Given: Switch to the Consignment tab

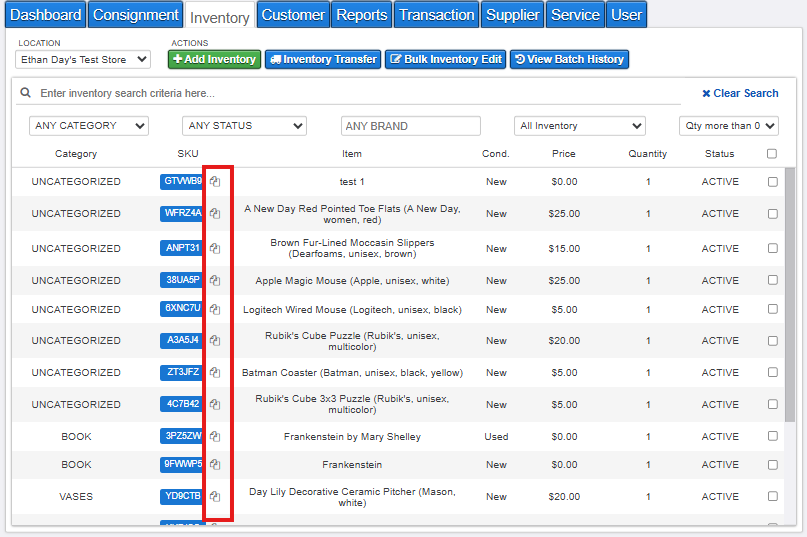Looking at the screenshot, I should click(x=135, y=15).
